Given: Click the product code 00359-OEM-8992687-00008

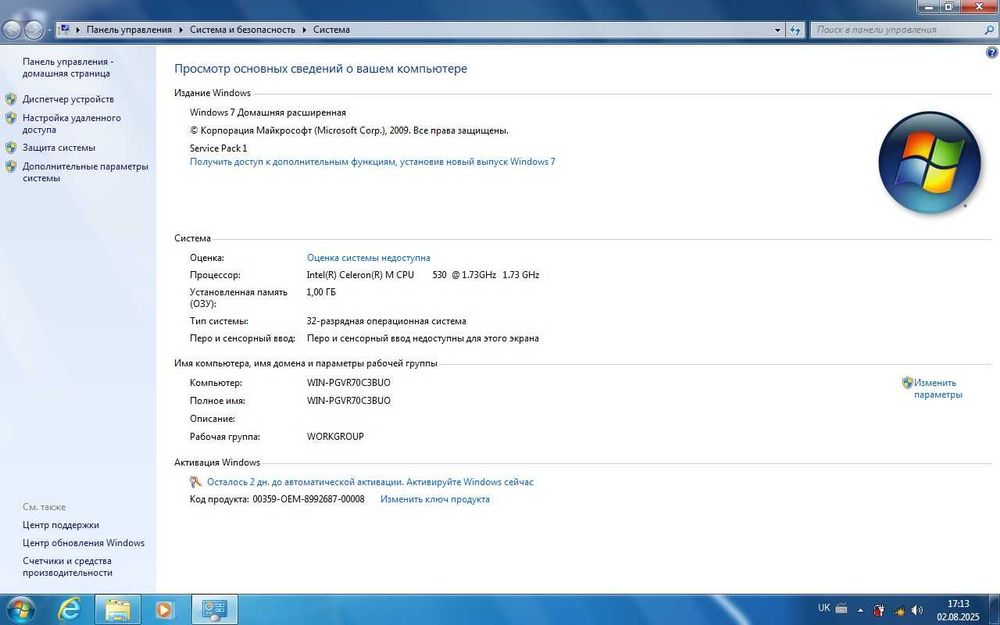Looking at the screenshot, I should [309, 499].
